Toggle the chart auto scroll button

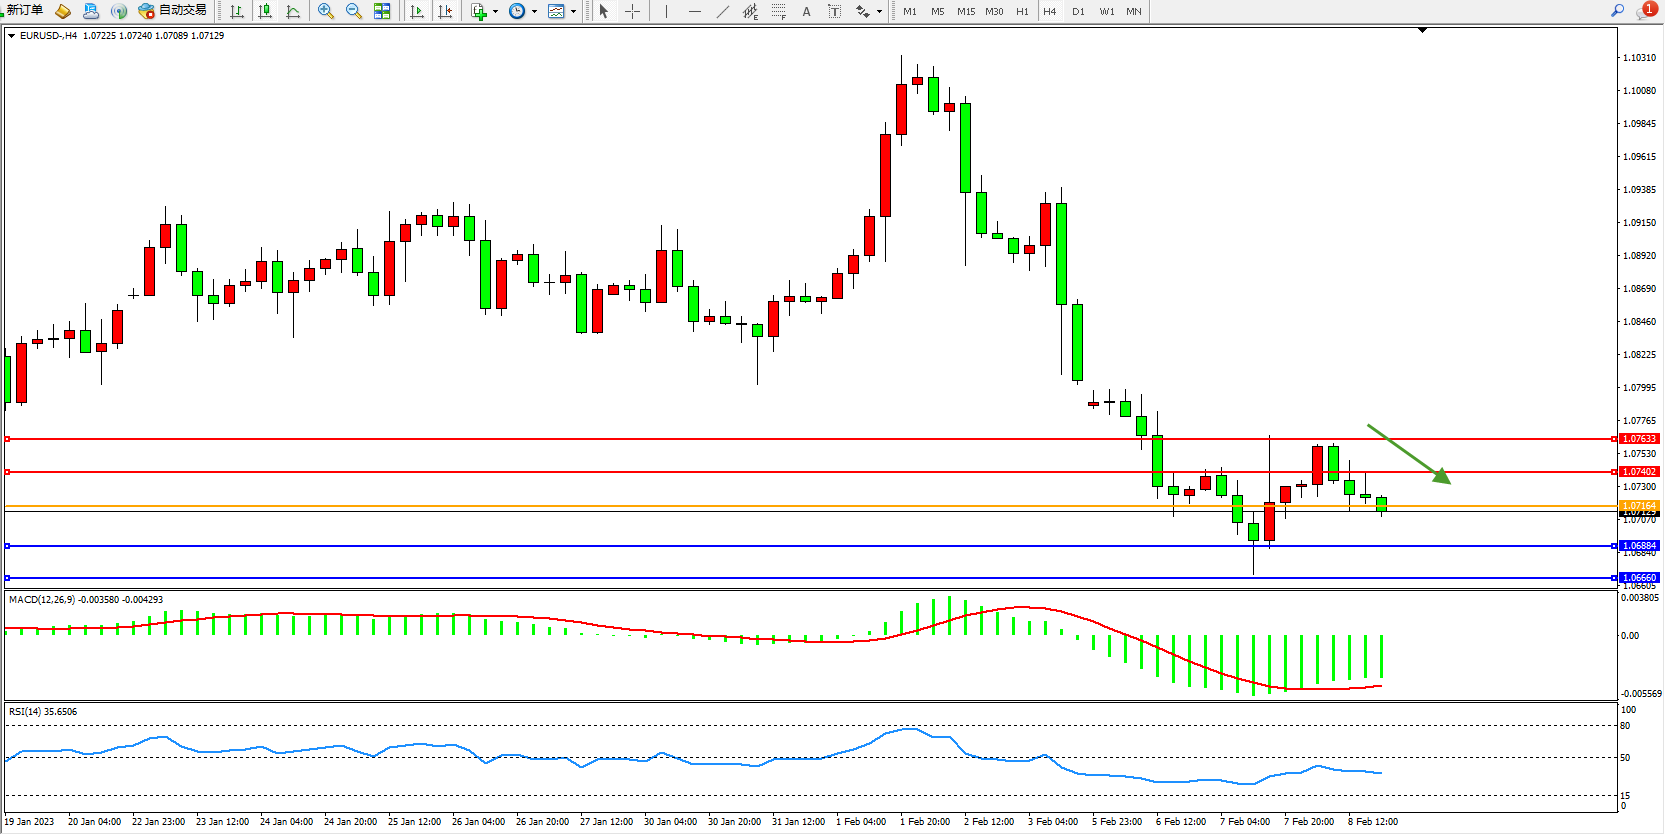click(x=417, y=11)
